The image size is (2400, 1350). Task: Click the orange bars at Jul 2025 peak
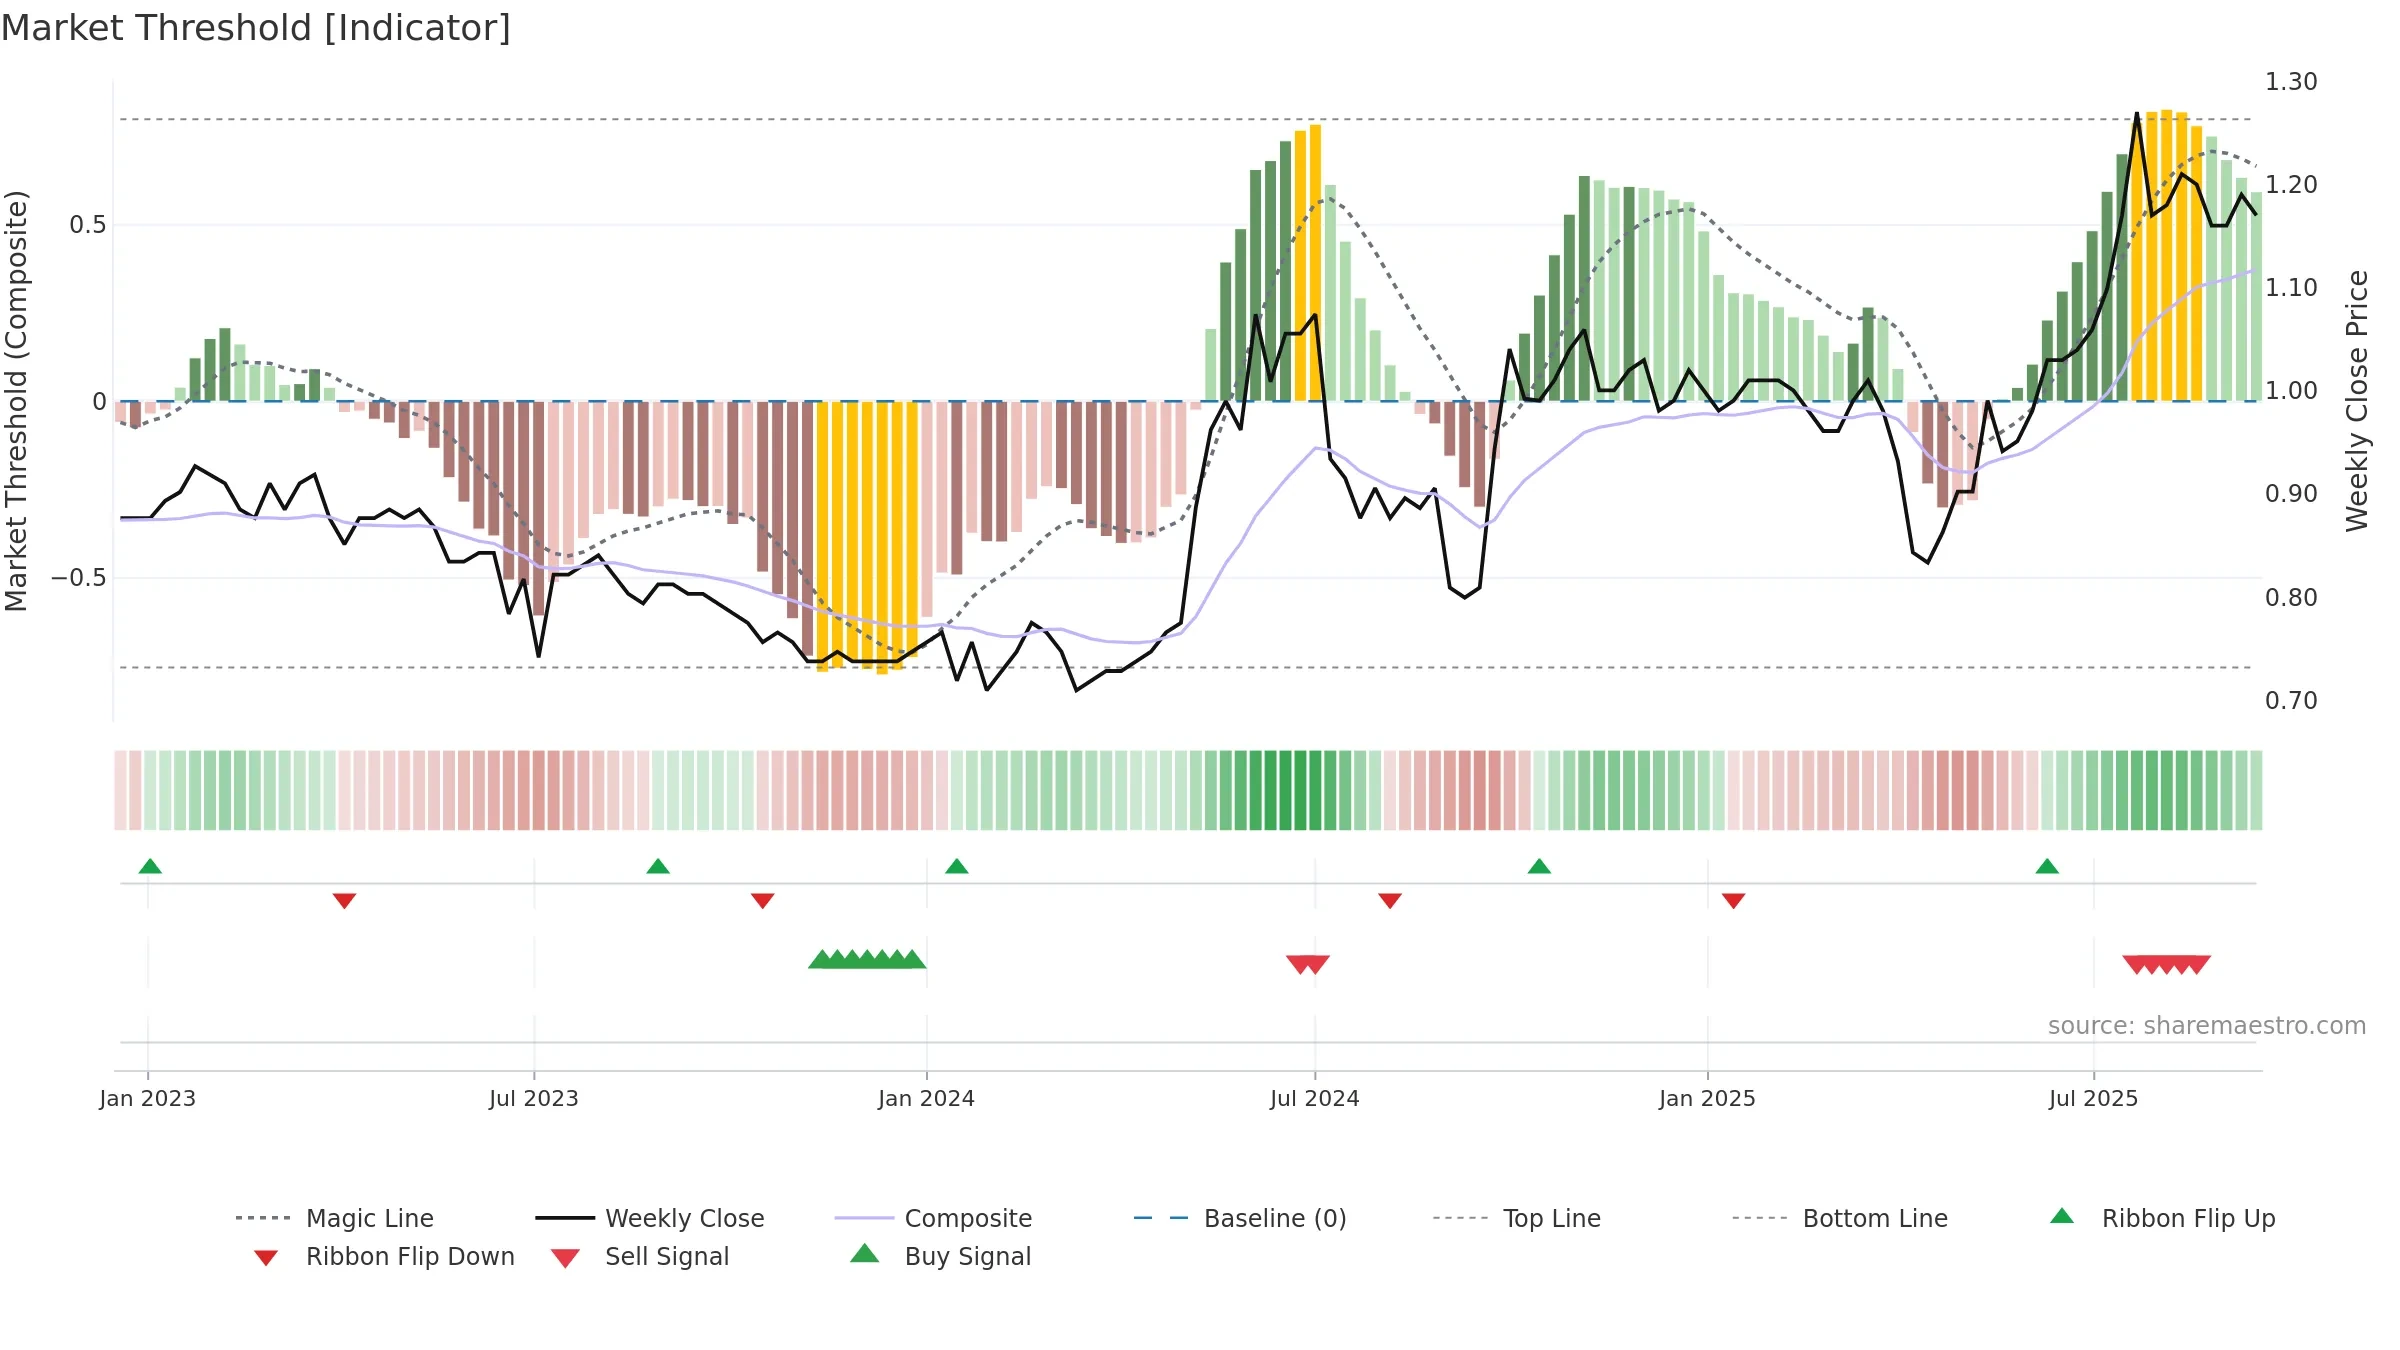tap(2167, 255)
